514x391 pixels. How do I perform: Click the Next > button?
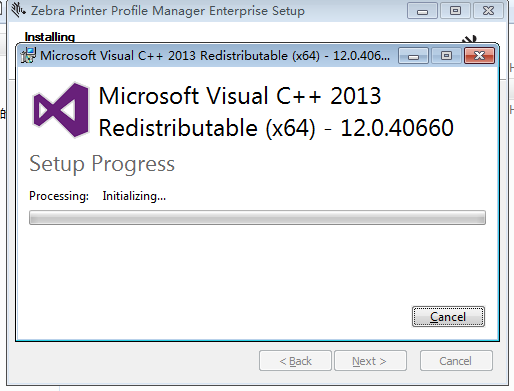pos(370,361)
